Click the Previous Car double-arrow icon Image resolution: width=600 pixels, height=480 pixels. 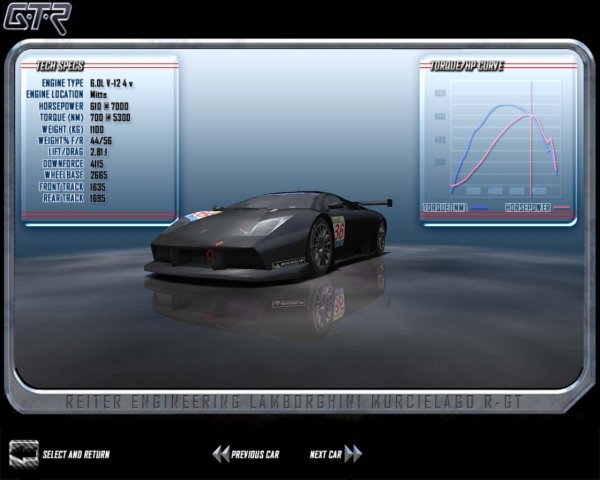(220, 454)
